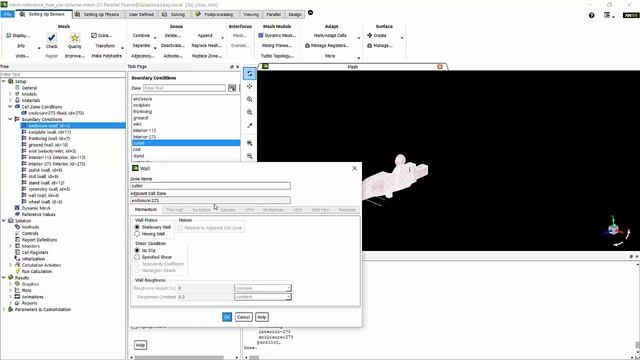Click Cancel in the Wall dialog

point(243,317)
